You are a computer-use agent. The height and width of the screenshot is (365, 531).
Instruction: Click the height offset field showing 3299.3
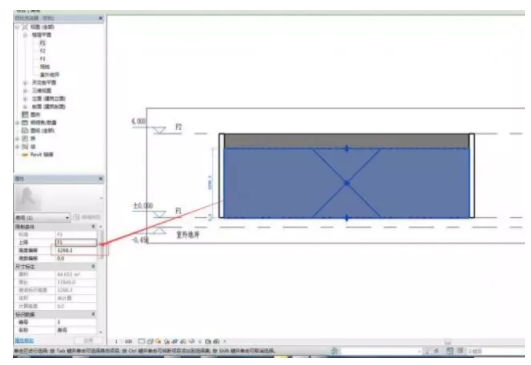point(76,251)
